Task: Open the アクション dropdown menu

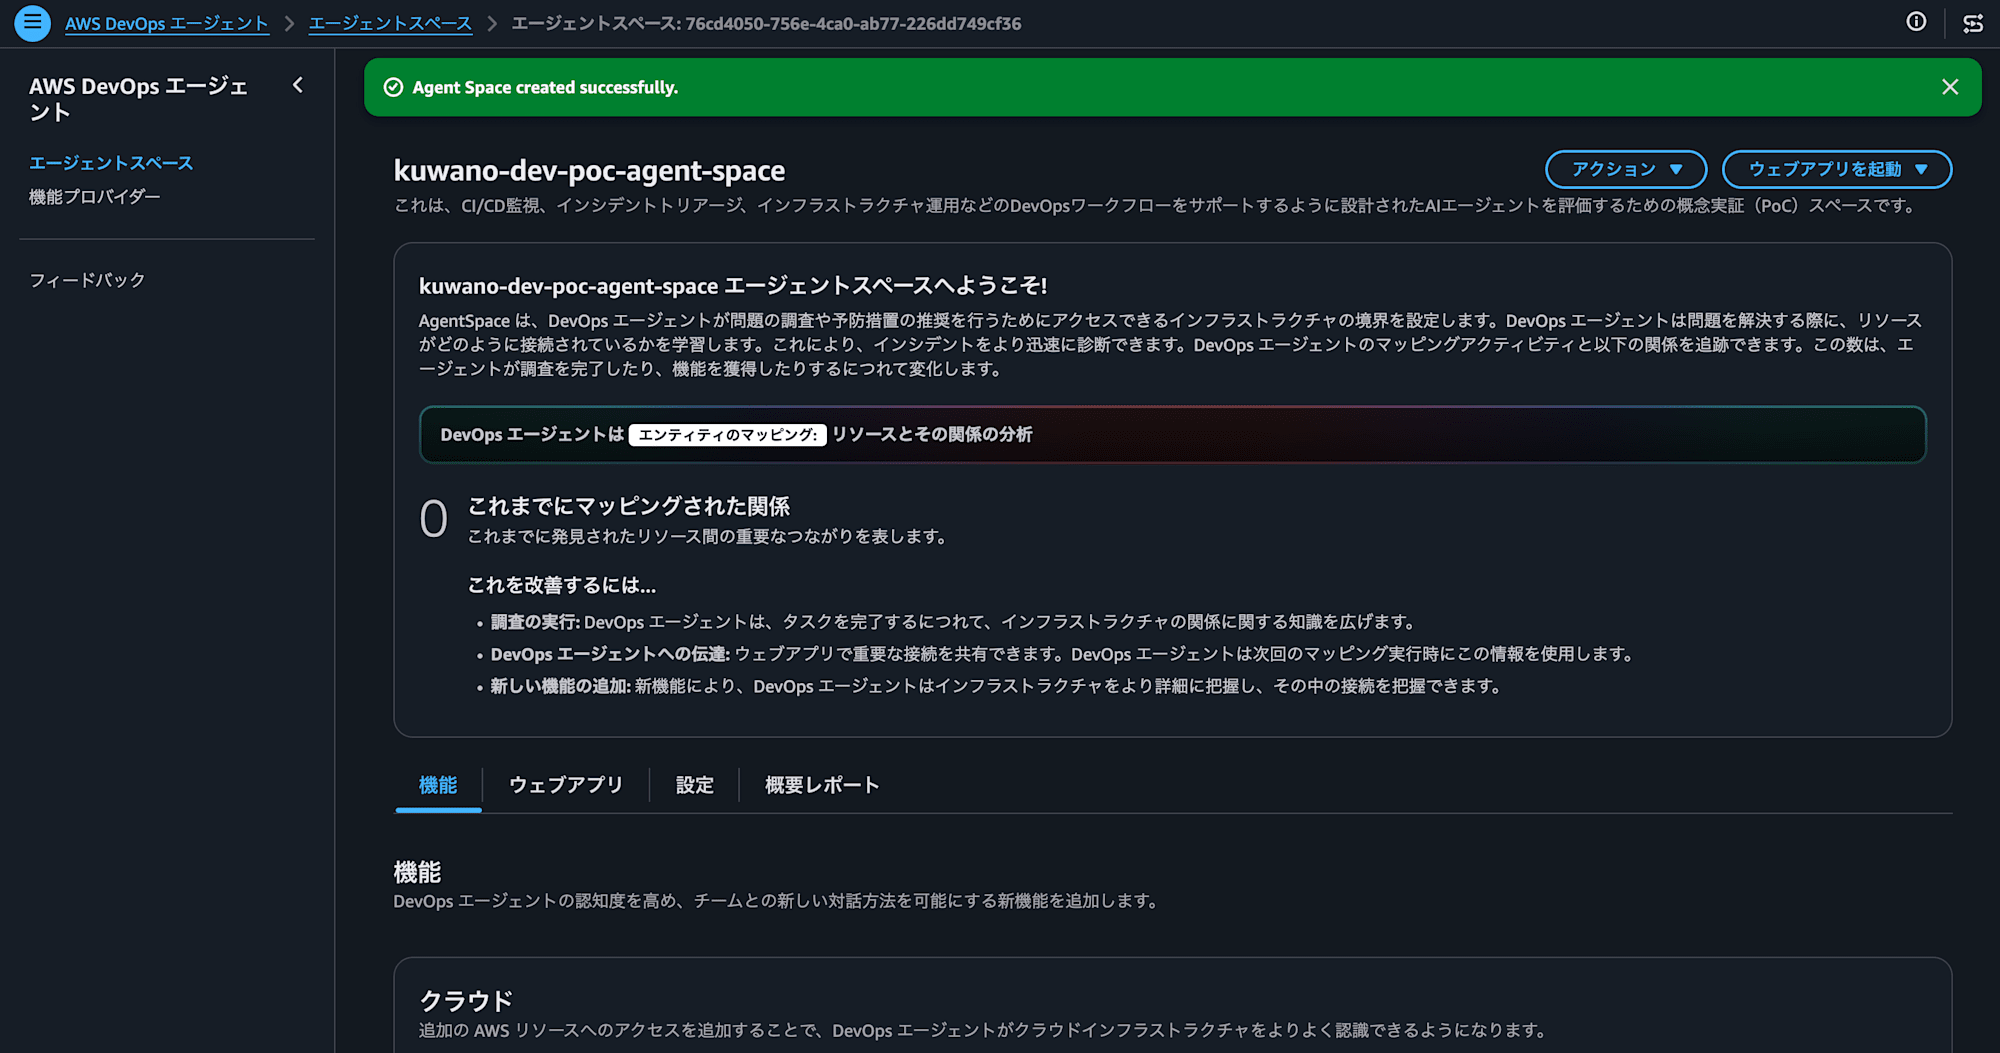Action: 1626,169
